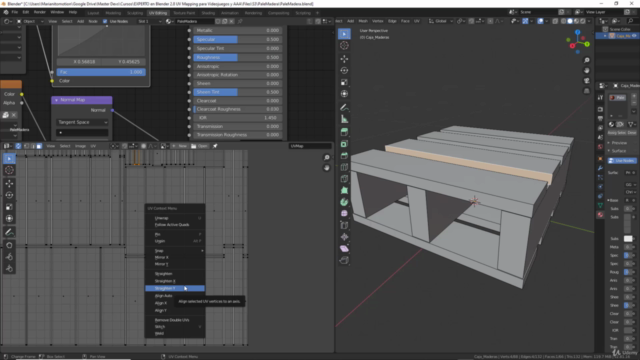Adjust the Specular slider in Principled BSDF node

[237, 39]
